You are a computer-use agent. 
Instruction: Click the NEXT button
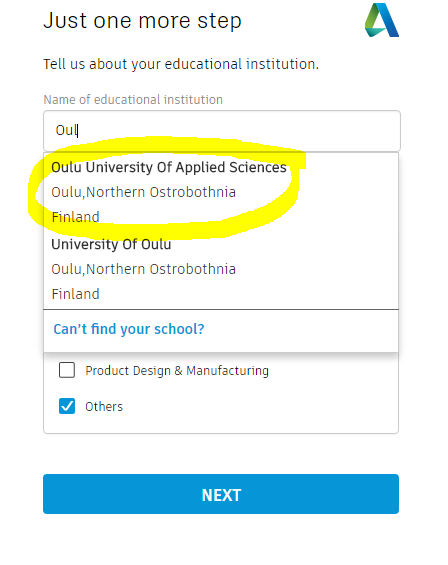(221, 494)
